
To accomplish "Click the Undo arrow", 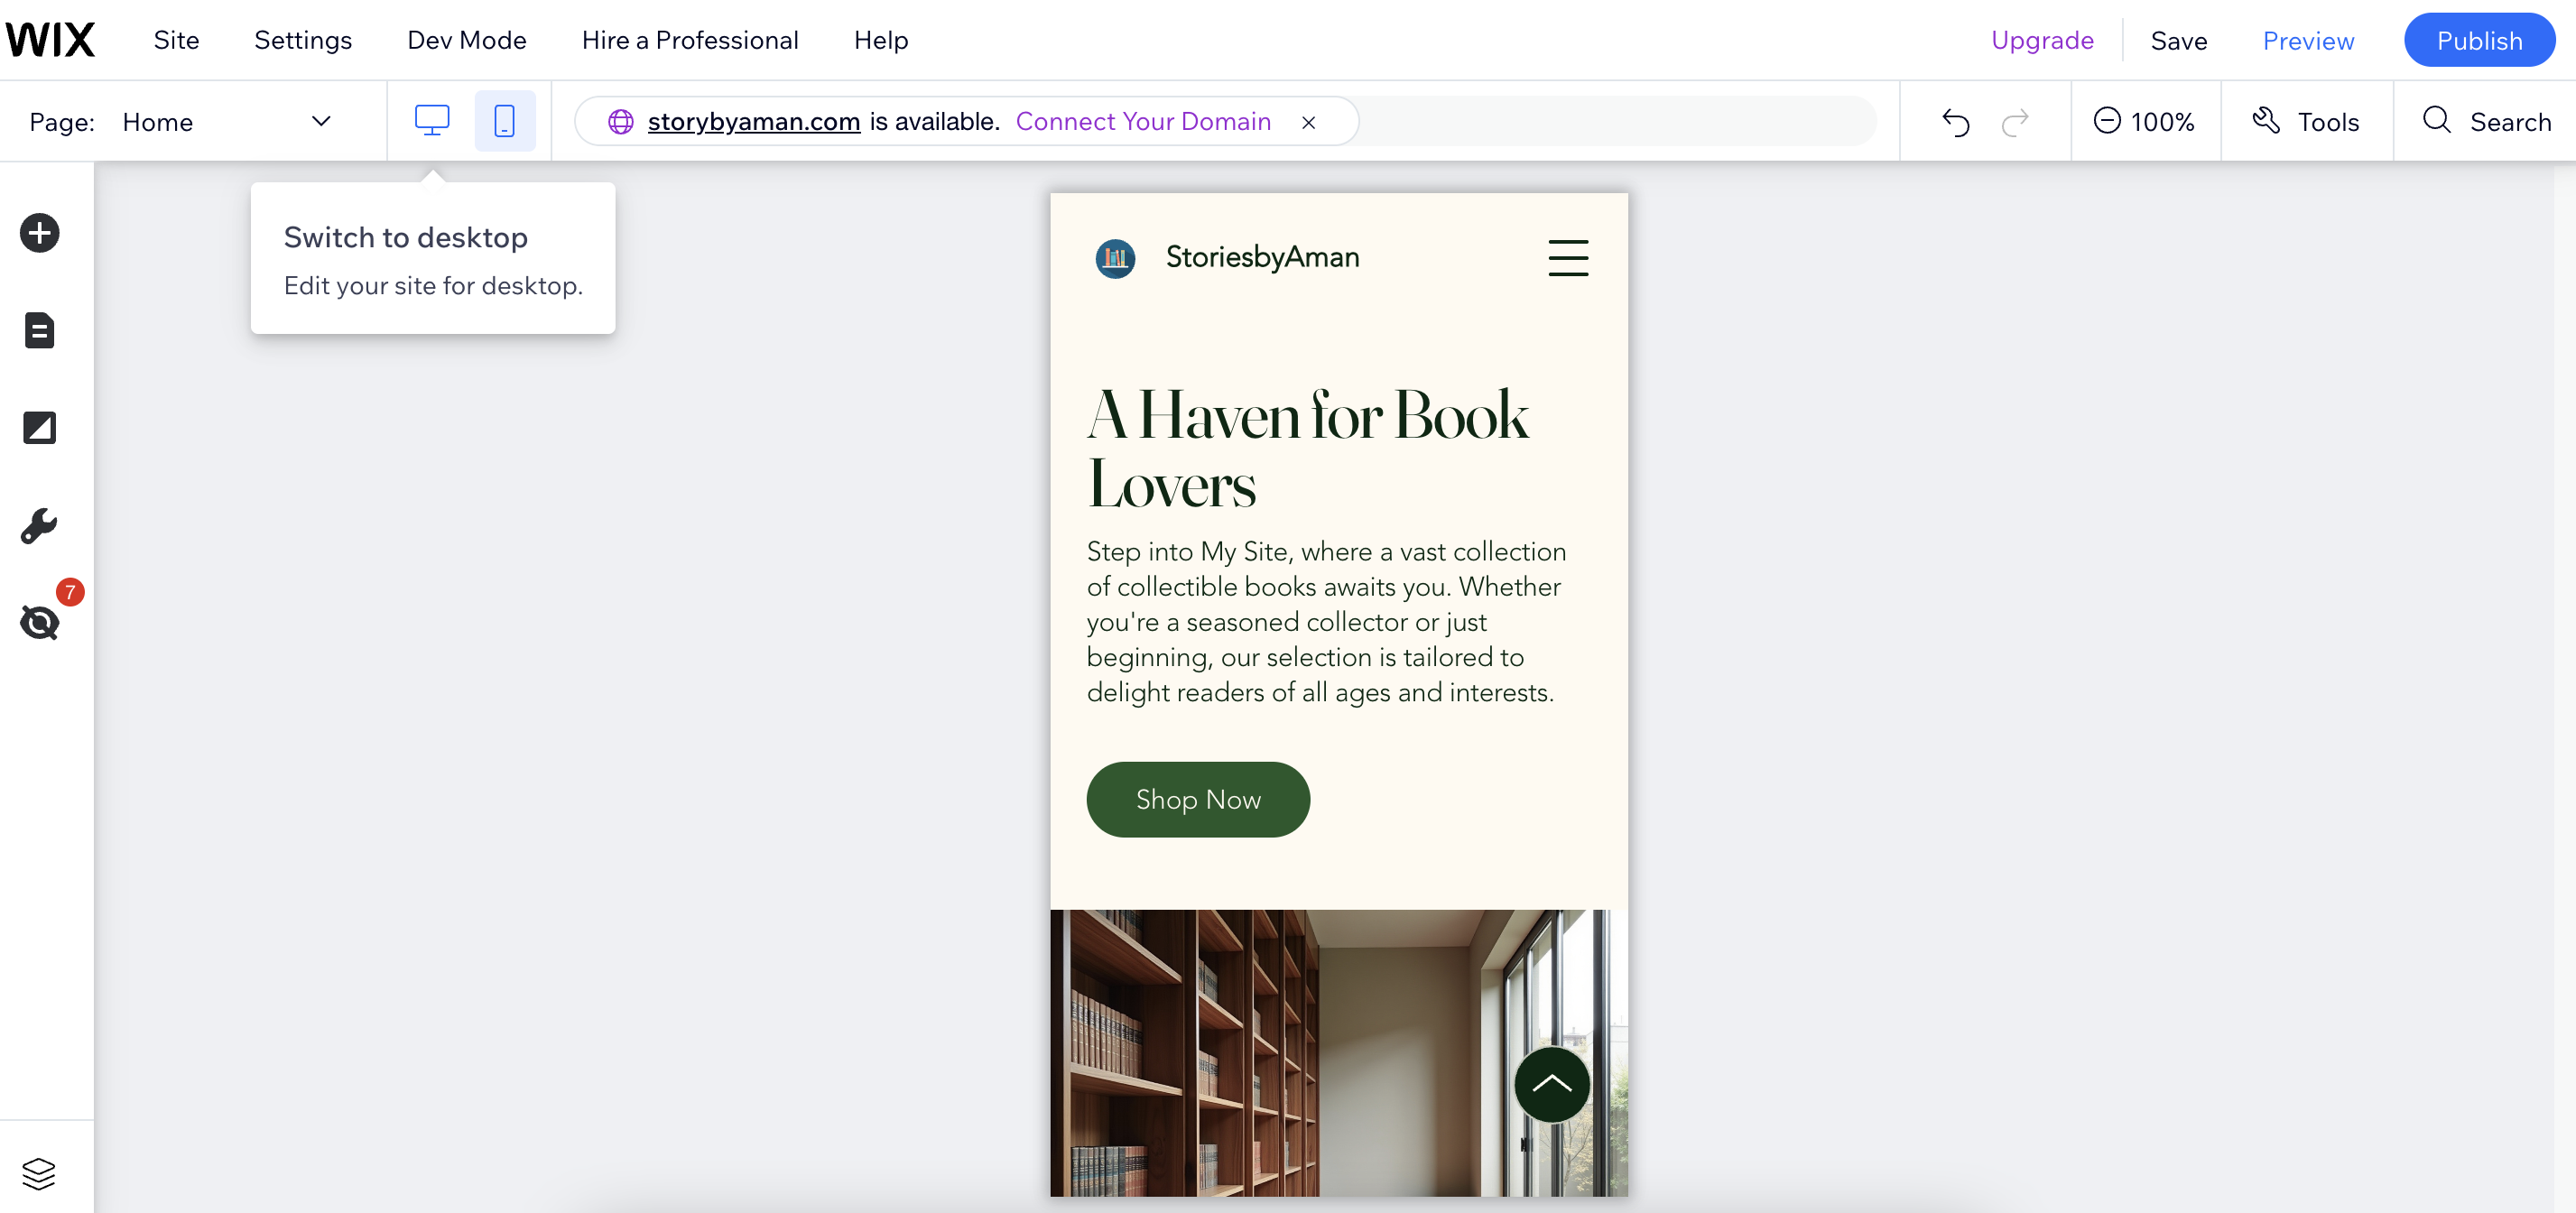I will pos(1955,122).
